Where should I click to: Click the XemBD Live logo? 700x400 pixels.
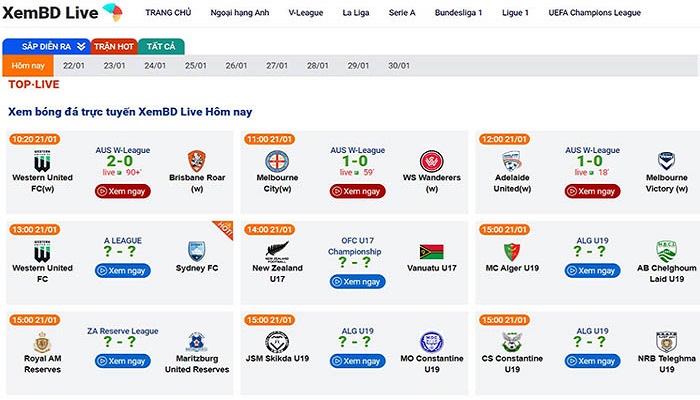[62, 12]
